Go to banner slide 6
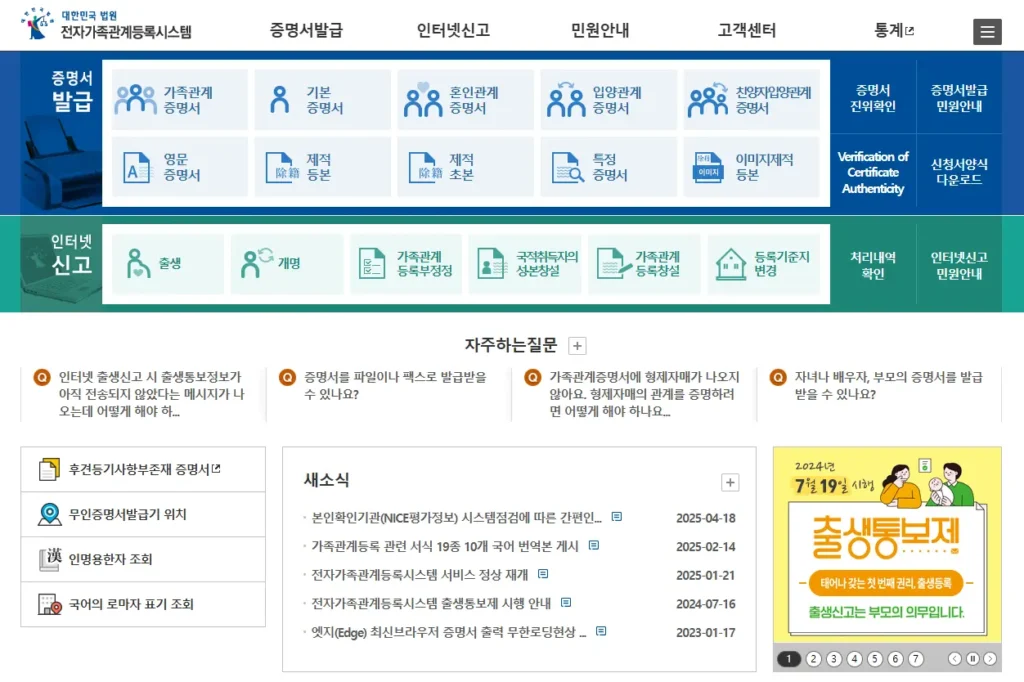1024x682 pixels. tap(895, 659)
